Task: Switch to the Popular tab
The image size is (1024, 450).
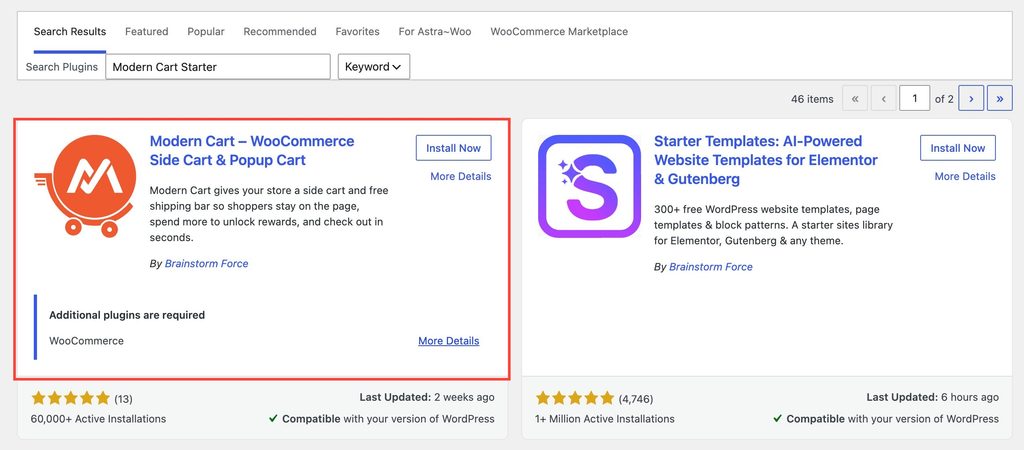Action: coord(206,31)
